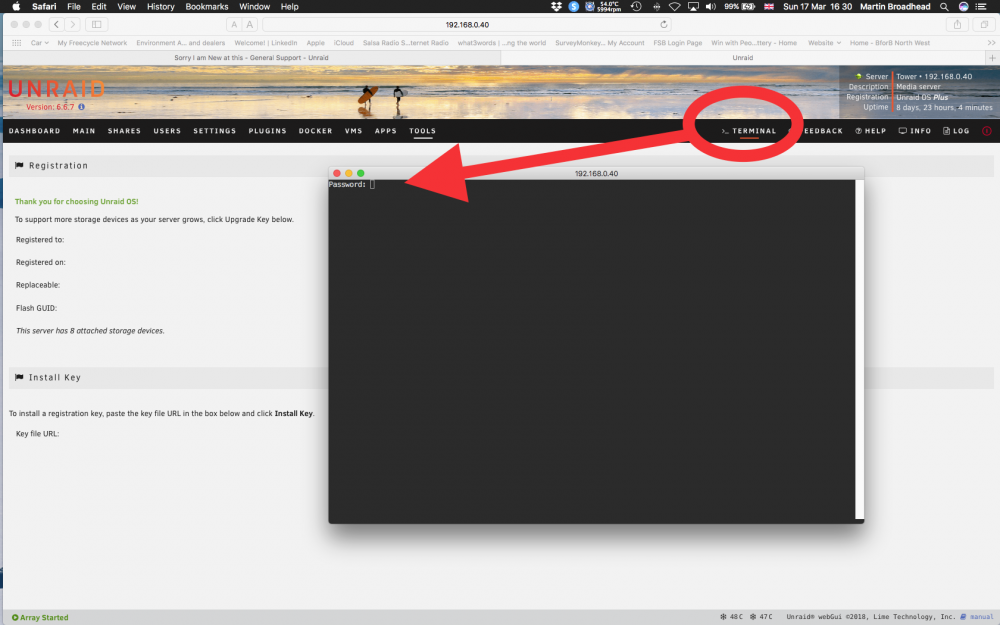The width and height of the screenshot is (1000, 625).
Task: Increase text size with large A button
Action: 249,24
